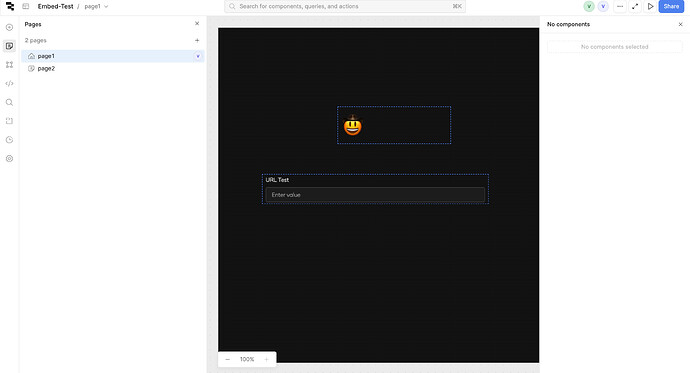Viewport: 690px width, 373px height.
Task: Click the Embed-Test app name
Action: click(55, 7)
